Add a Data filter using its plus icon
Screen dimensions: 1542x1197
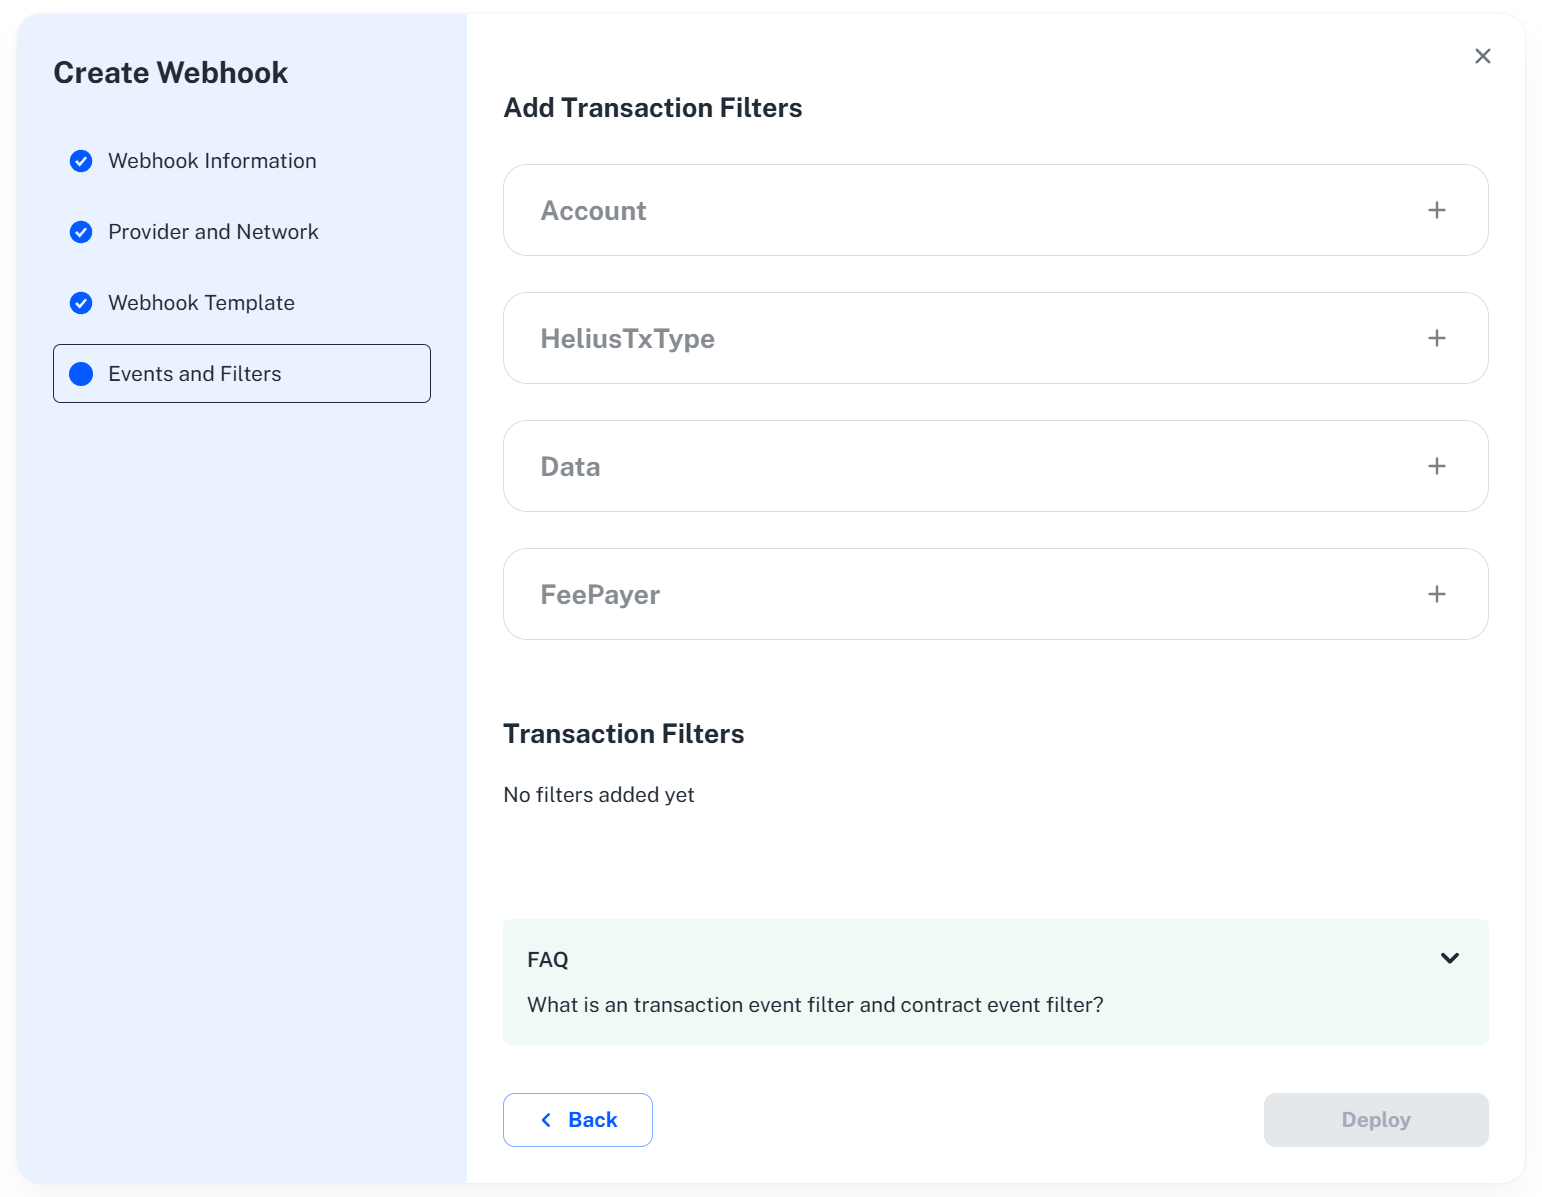click(x=1437, y=466)
